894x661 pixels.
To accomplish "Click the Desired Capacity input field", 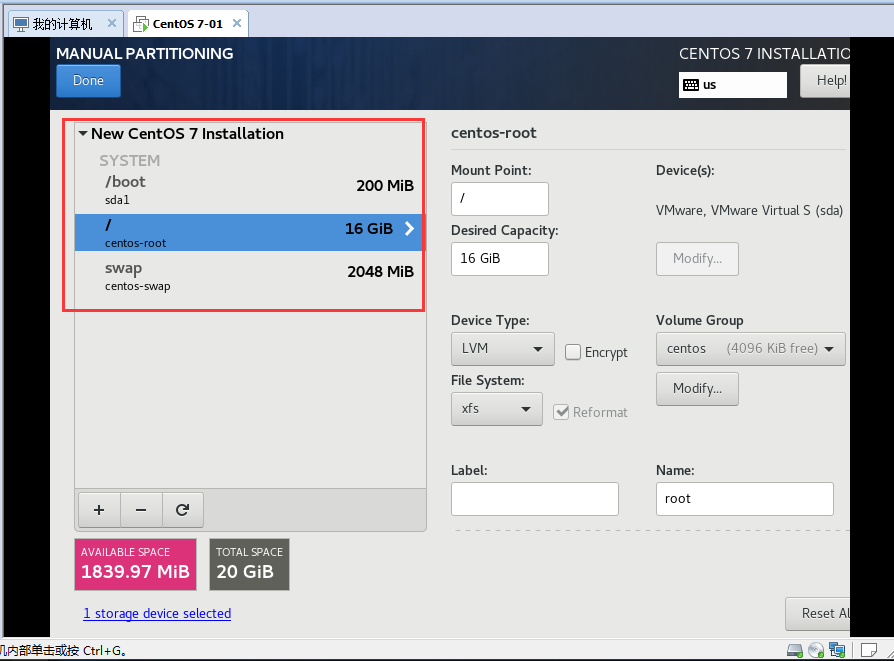I will 500,259.
